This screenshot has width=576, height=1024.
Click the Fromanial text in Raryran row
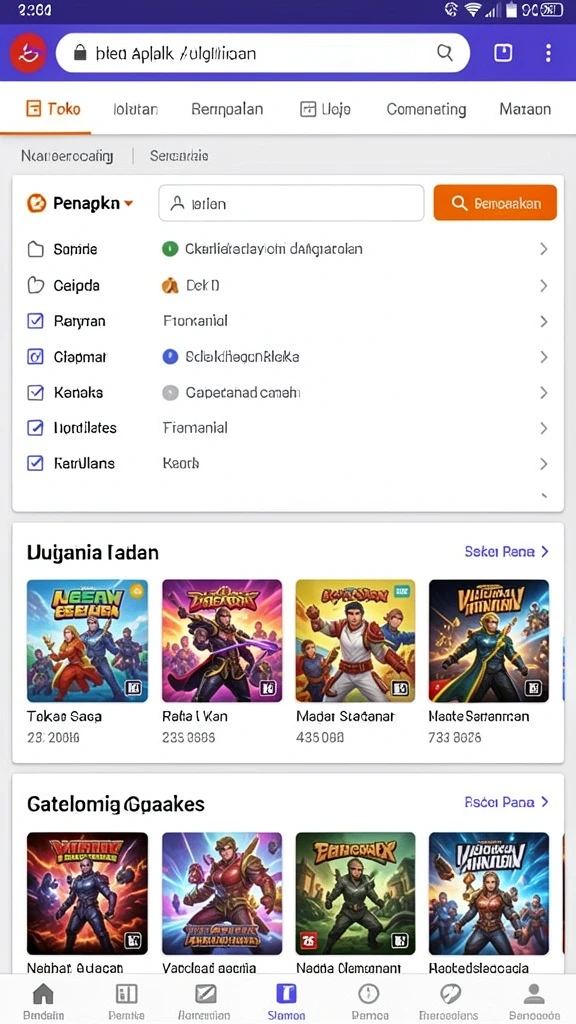[195, 321]
